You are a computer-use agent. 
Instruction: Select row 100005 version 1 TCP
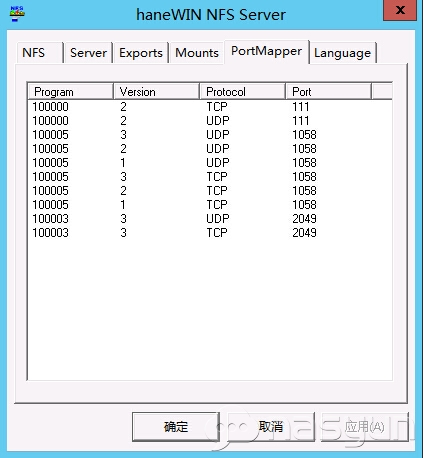click(210, 205)
